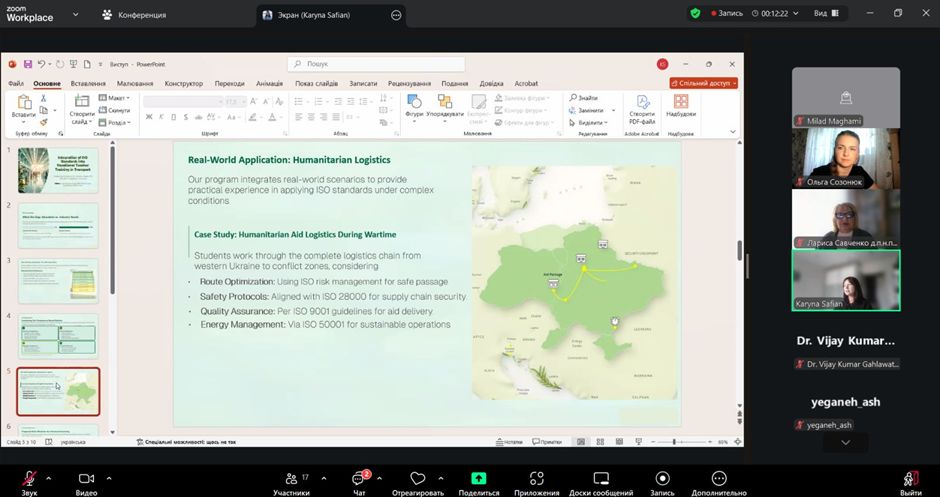Select Karyna Safian's video thumbnail
The image size is (940, 497).
(846, 280)
